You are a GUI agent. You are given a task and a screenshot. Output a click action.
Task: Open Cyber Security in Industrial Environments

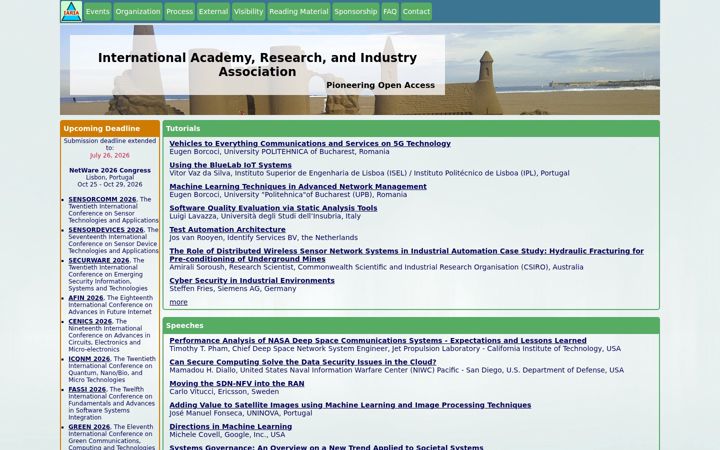click(252, 281)
